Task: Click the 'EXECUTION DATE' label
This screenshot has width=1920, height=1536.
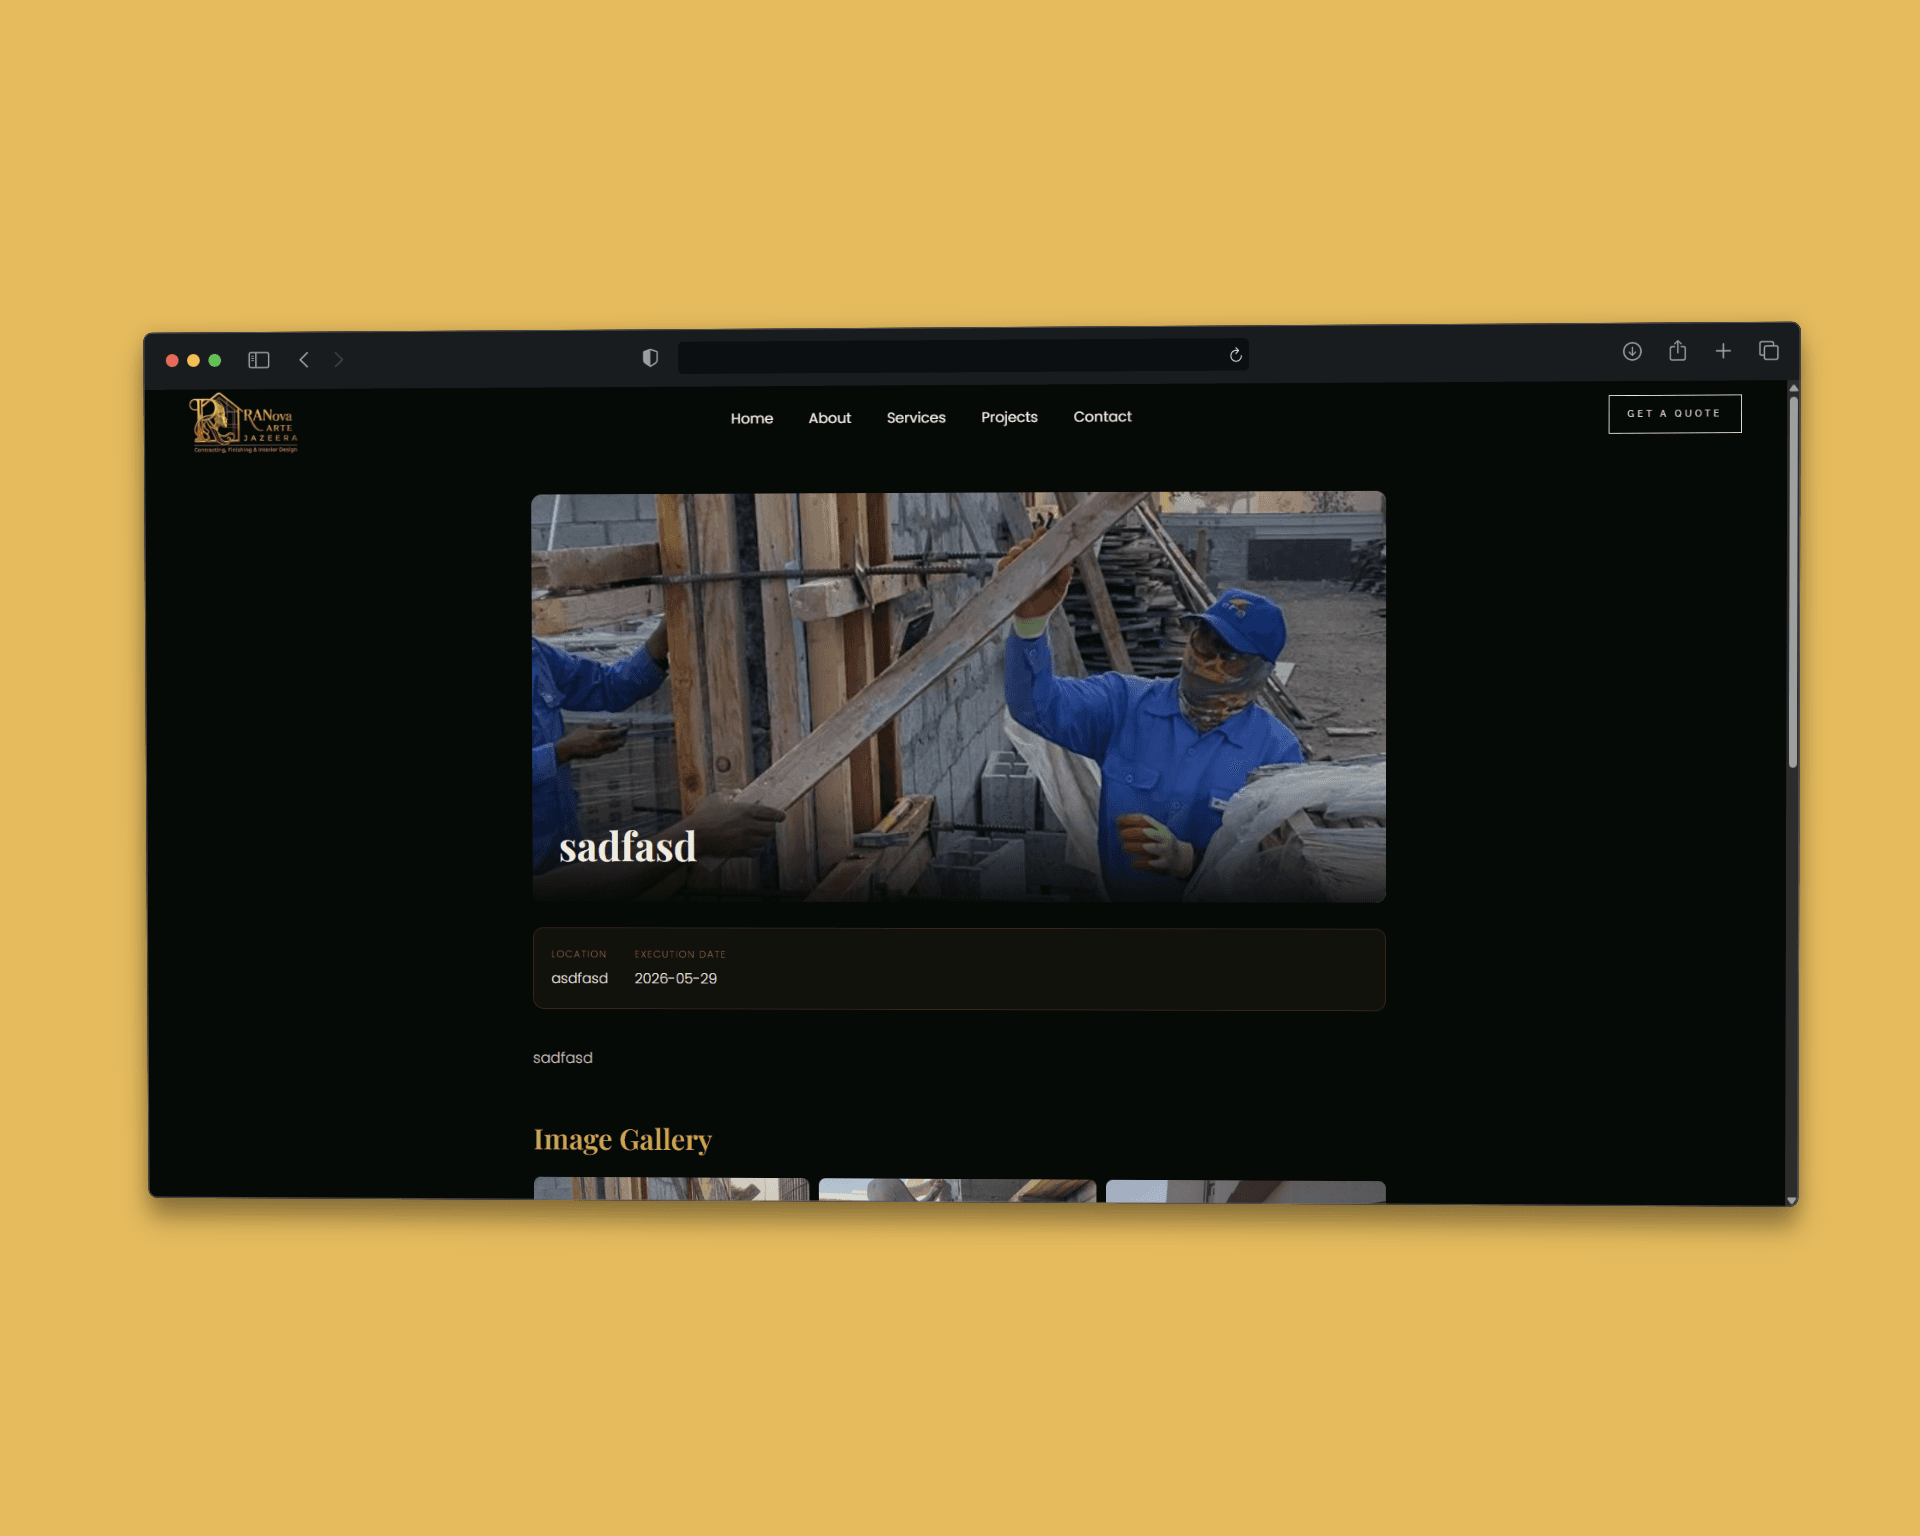Action: click(679, 954)
